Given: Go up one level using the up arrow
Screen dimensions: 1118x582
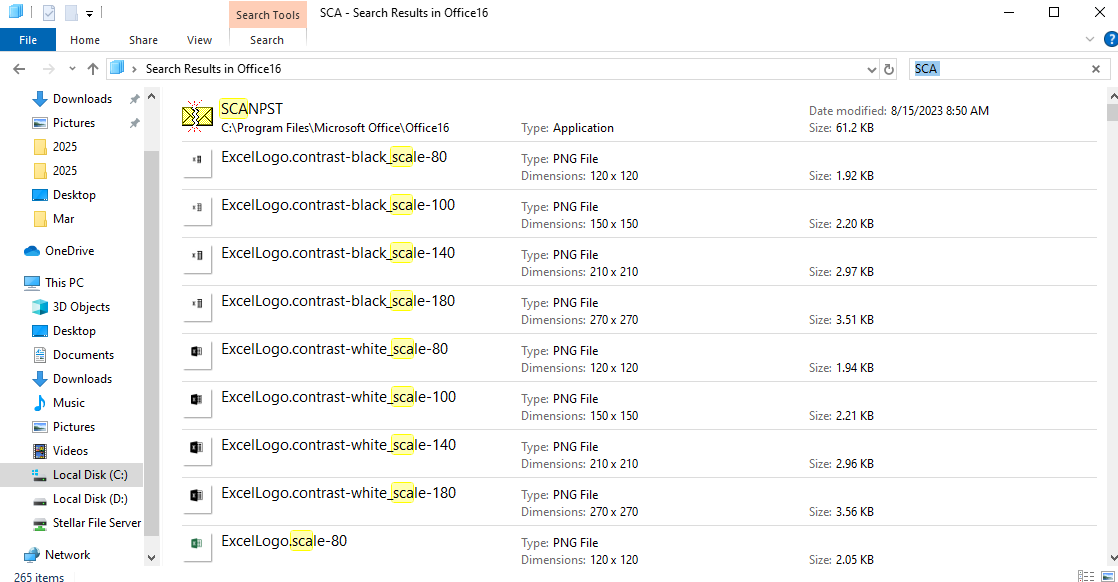Looking at the screenshot, I should tap(93, 68).
